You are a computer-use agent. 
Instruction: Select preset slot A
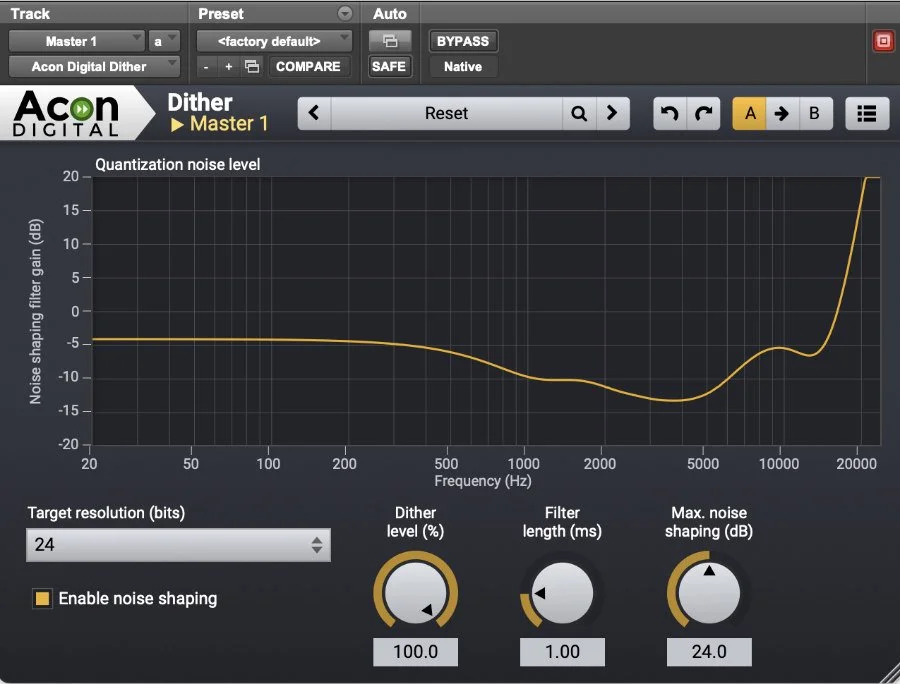click(x=750, y=113)
